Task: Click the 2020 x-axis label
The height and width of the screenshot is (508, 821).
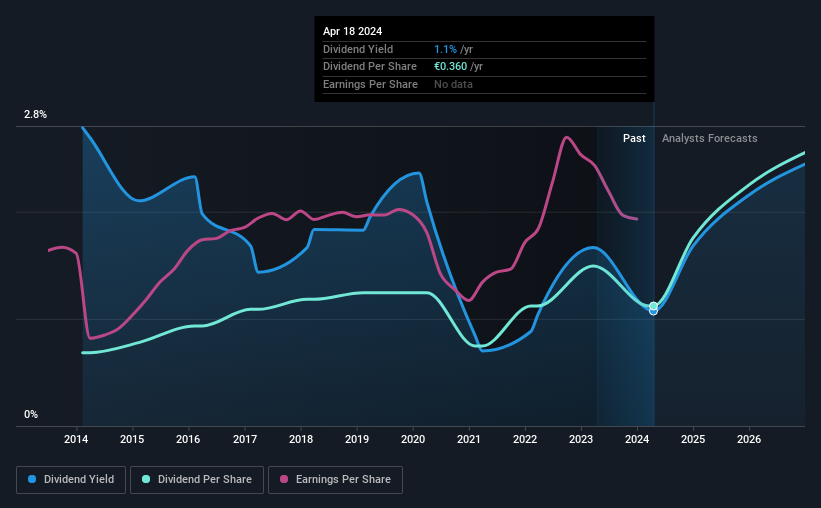Action: click(x=413, y=439)
